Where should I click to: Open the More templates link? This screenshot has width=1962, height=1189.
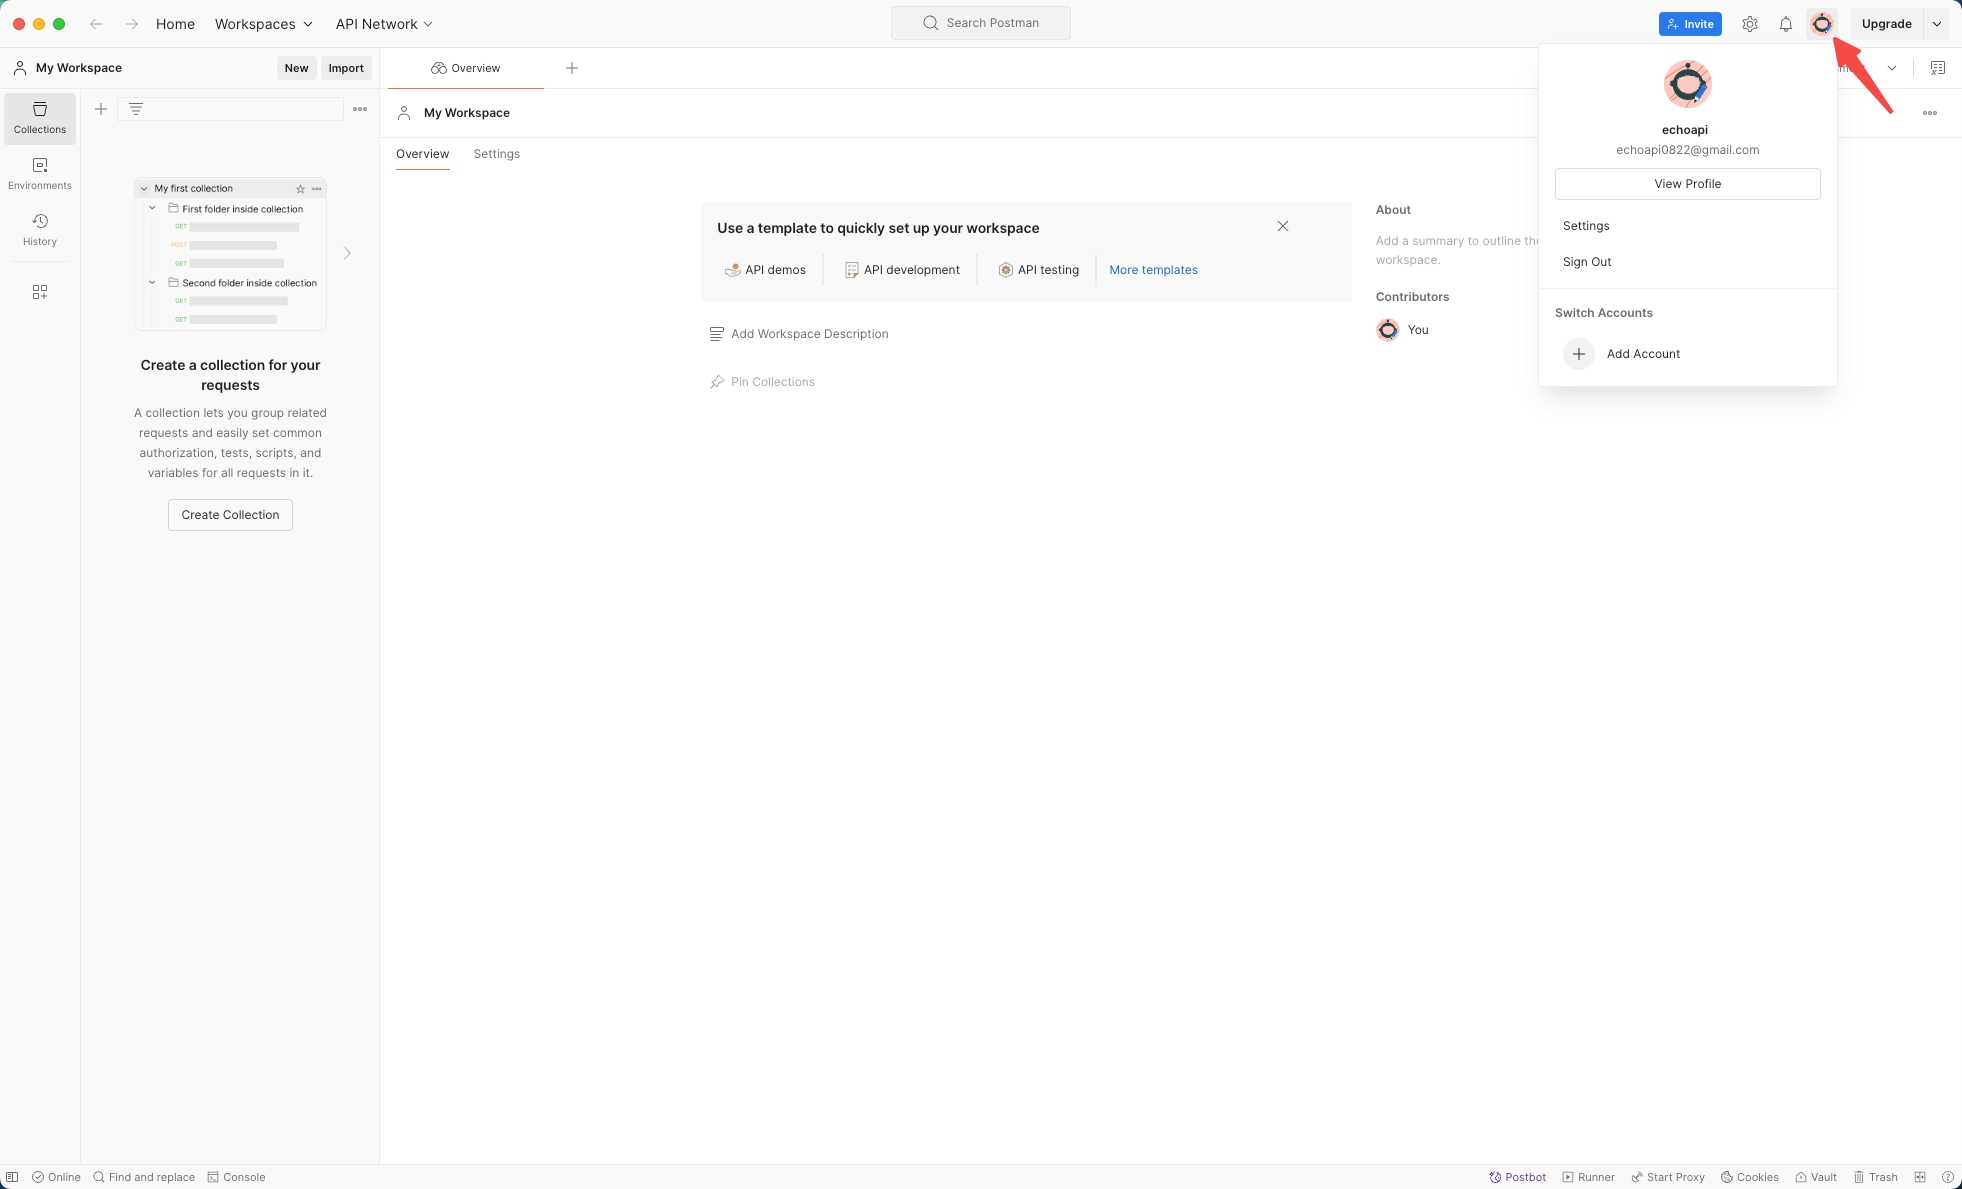pyautogui.click(x=1153, y=270)
